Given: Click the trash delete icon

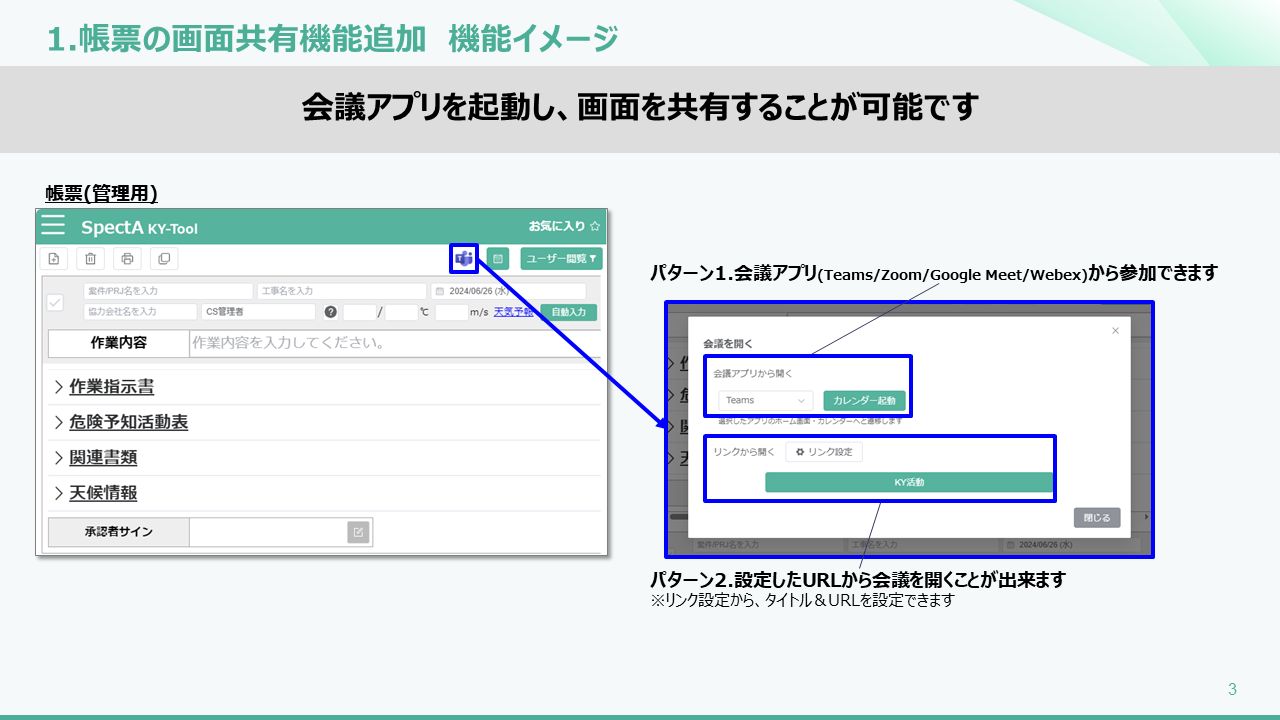Looking at the screenshot, I should 90,259.
